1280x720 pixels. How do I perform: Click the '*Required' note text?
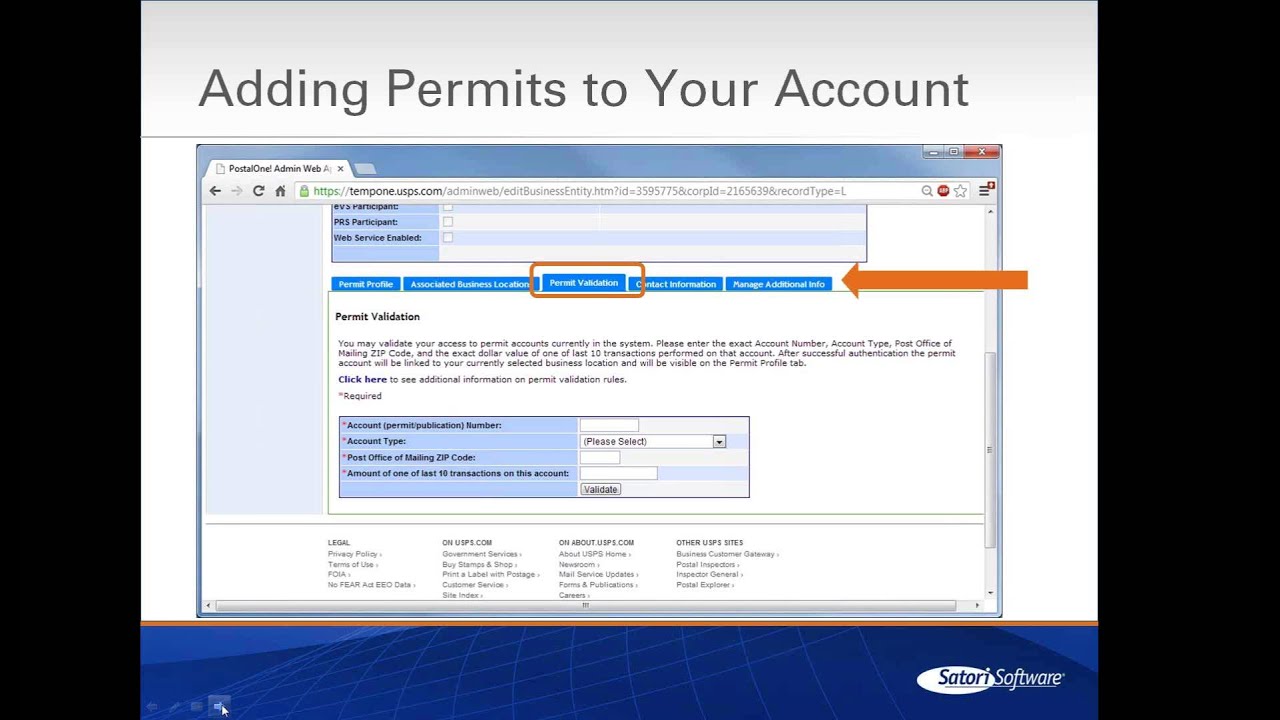click(360, 396)
